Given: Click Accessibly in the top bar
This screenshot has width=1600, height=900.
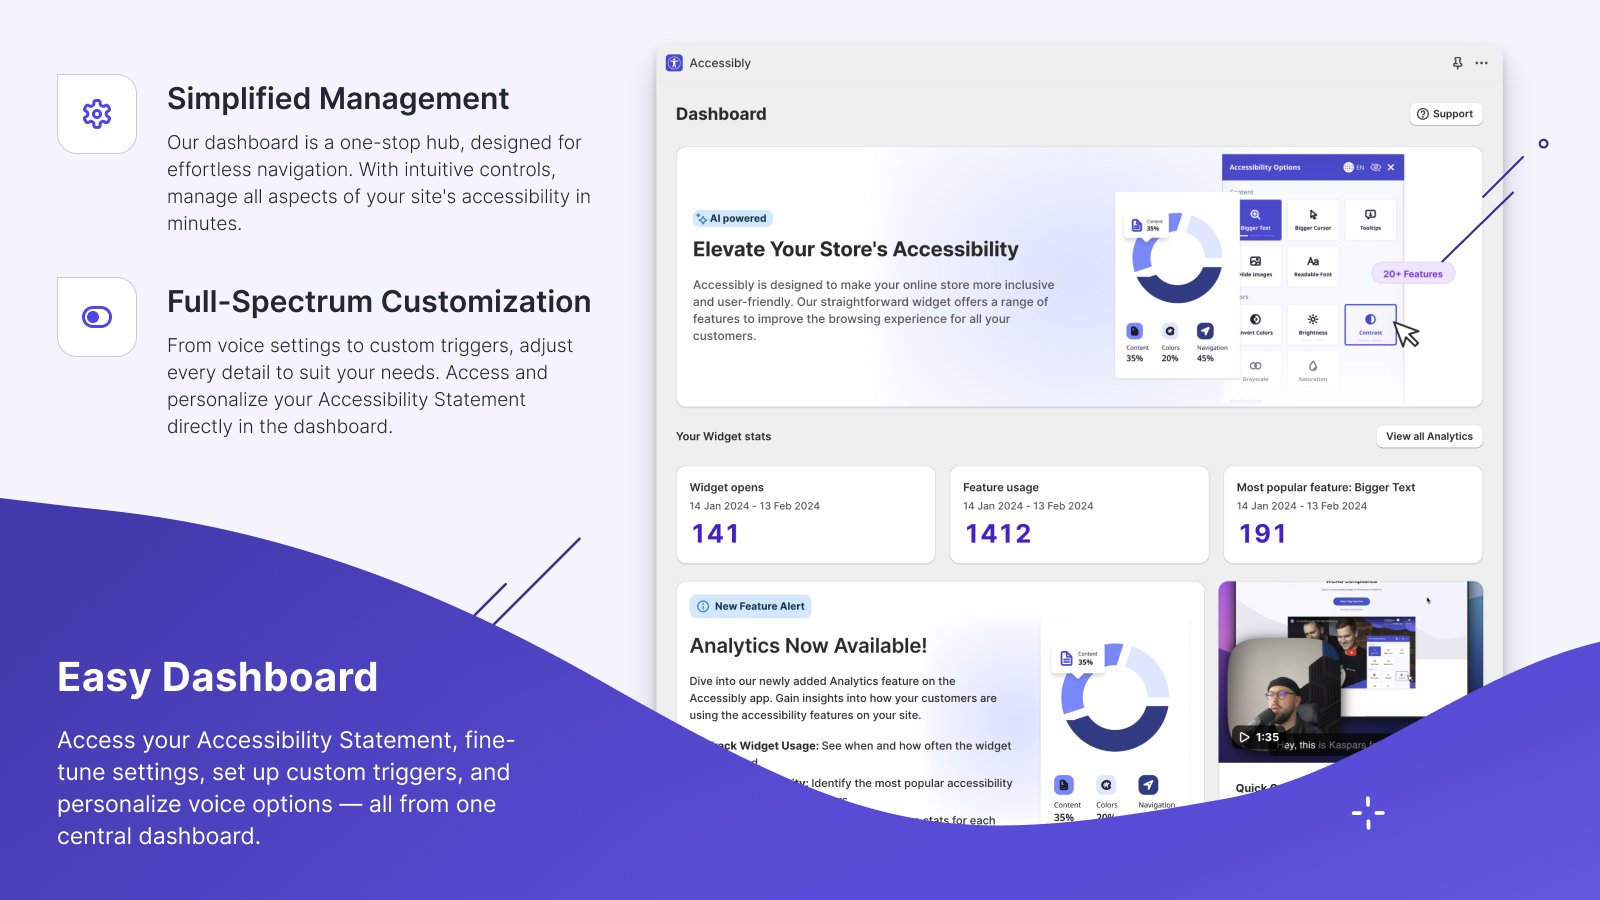Looking at the screenshot, I should (718, 62).
